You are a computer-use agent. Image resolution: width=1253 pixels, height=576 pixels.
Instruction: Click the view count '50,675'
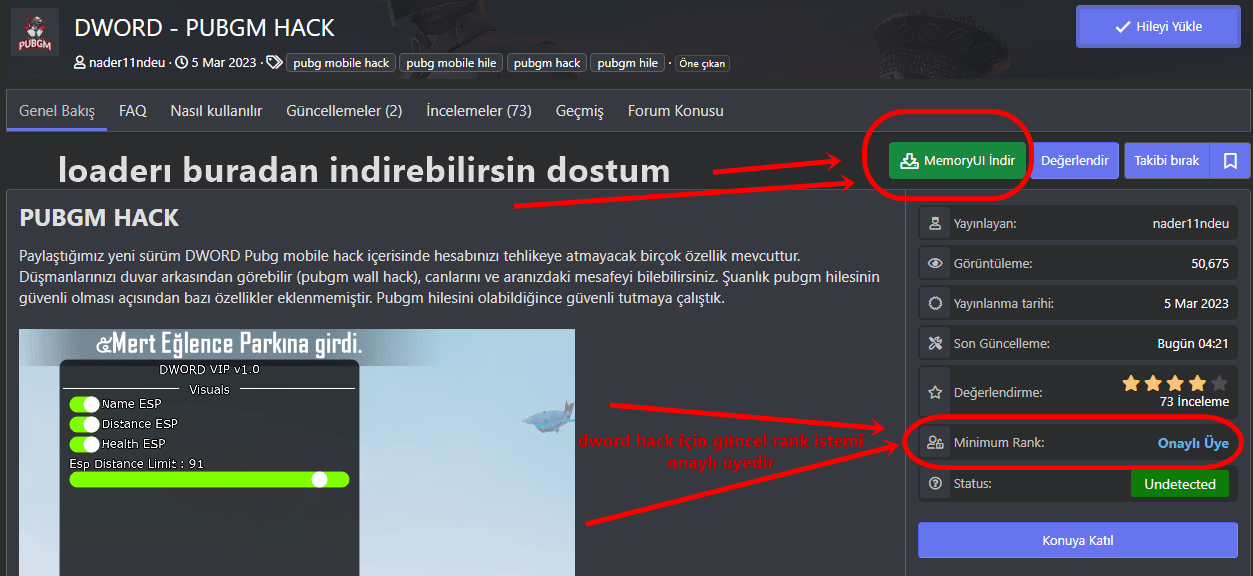(x=1210, y=264)
